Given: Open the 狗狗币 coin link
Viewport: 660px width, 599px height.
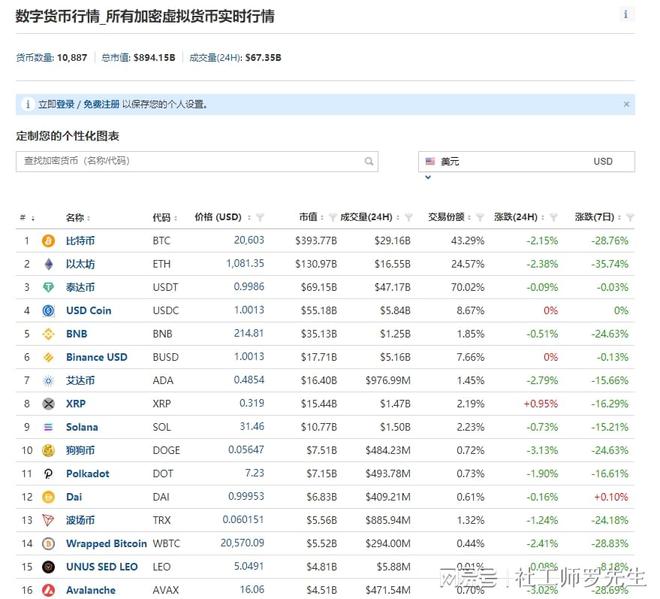Looking at the screenshot, I should point(80,450).
